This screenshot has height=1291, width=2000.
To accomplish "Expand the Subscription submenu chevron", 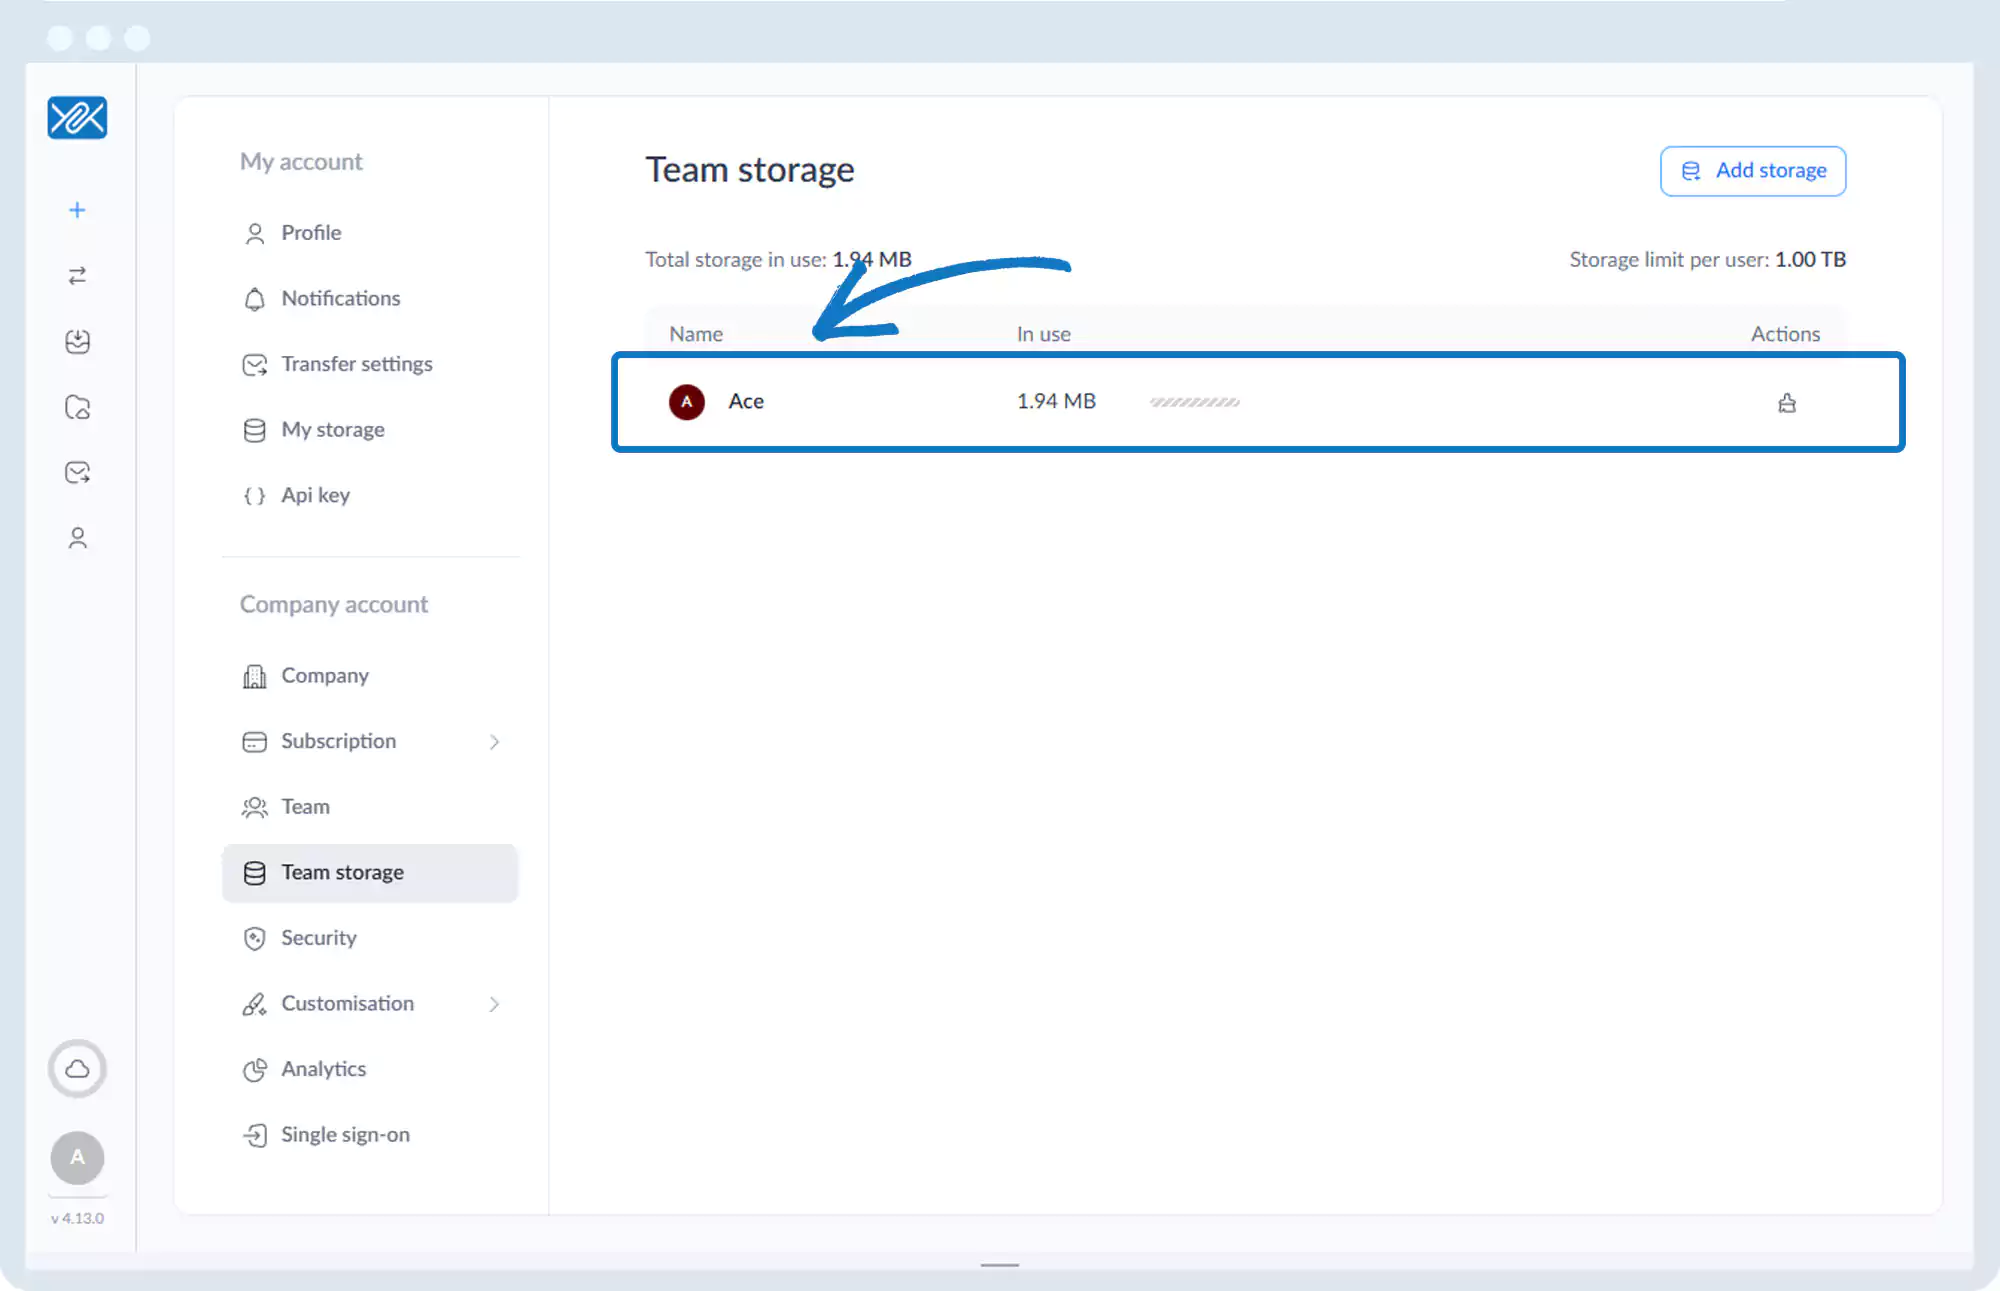I will [x=494, y=742].
